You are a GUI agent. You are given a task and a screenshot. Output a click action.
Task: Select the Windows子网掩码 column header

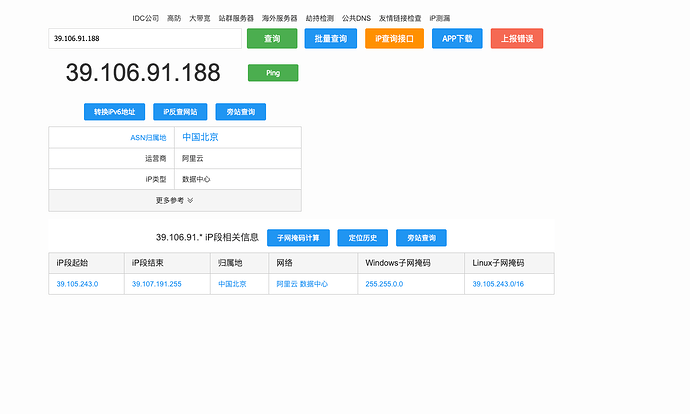pos(398,263)
